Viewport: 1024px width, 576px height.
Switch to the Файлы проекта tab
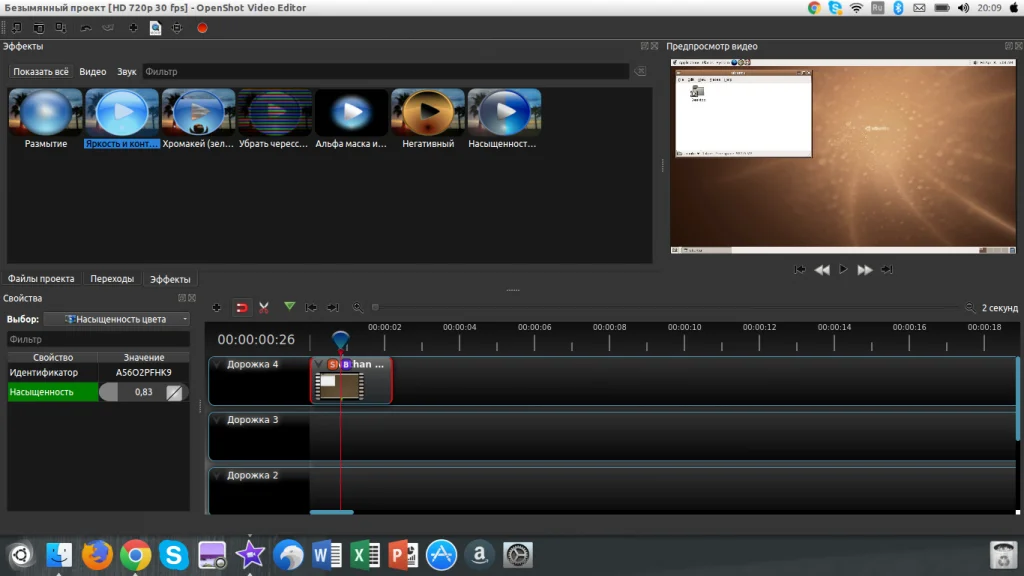[41, 279]
